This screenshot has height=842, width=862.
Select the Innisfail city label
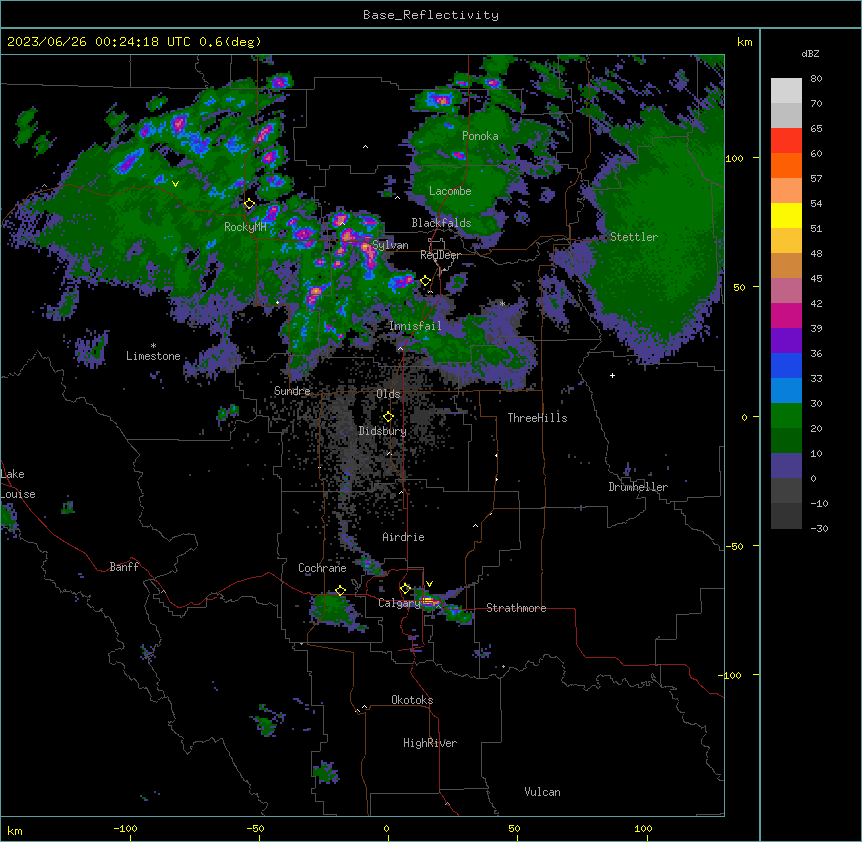(x=415, y=326)
